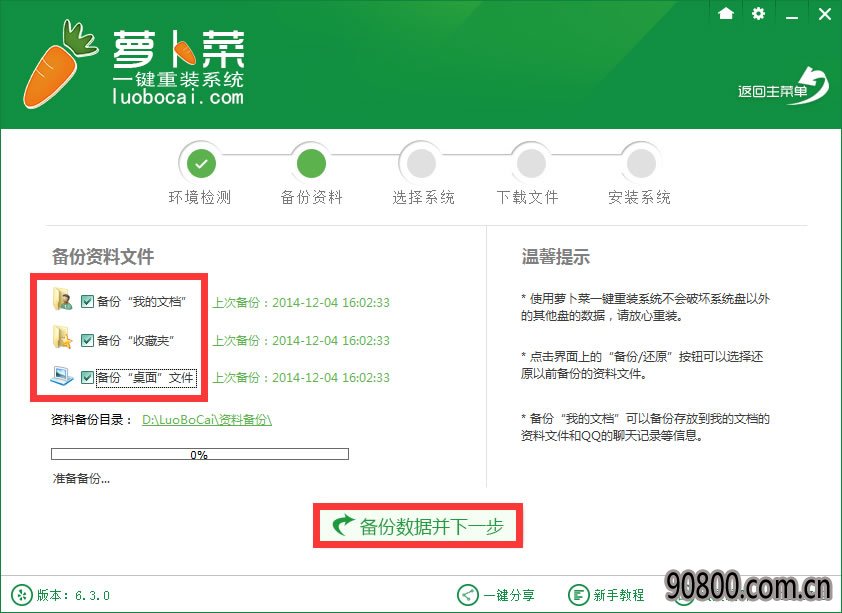Click 返回主菜单 return arrow
Image resolution: width=842 pixels, height=613 pixels.
point(783,87)
